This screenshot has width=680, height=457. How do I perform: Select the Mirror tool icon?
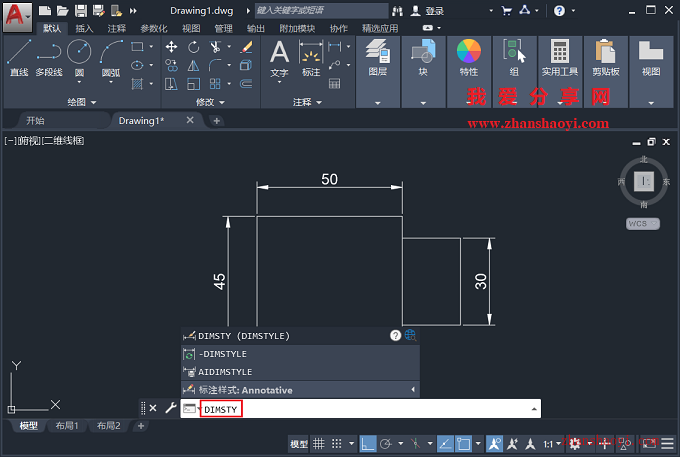tap(193, 65)
